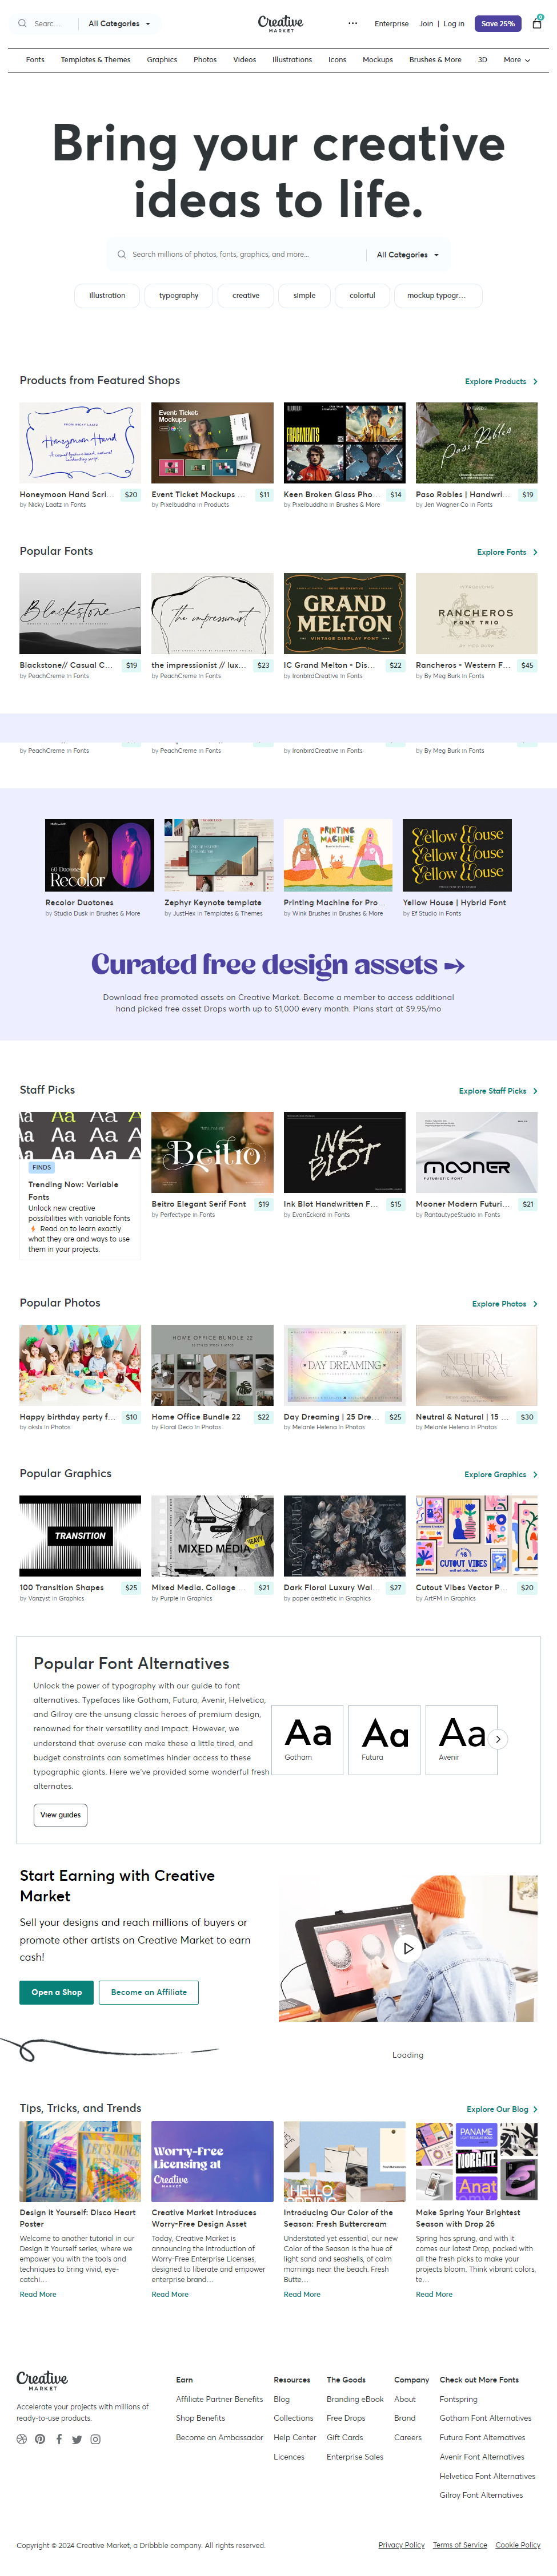The width and height of the screenshot is (557, 2576).
Task: Click the Save 25% button
Action: point(498,23)
